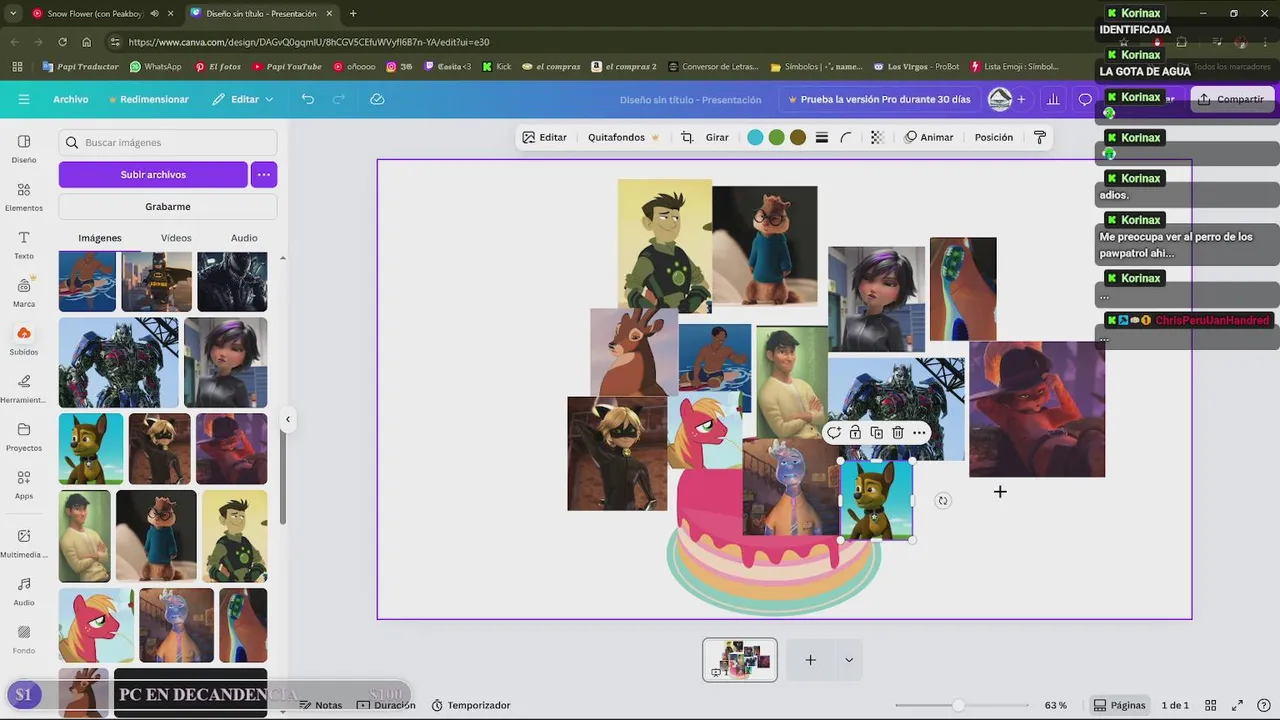Select the page 1 thumbnail
Image resolution: width=1280 pixels, height=720 pixels.
[740, 660]
